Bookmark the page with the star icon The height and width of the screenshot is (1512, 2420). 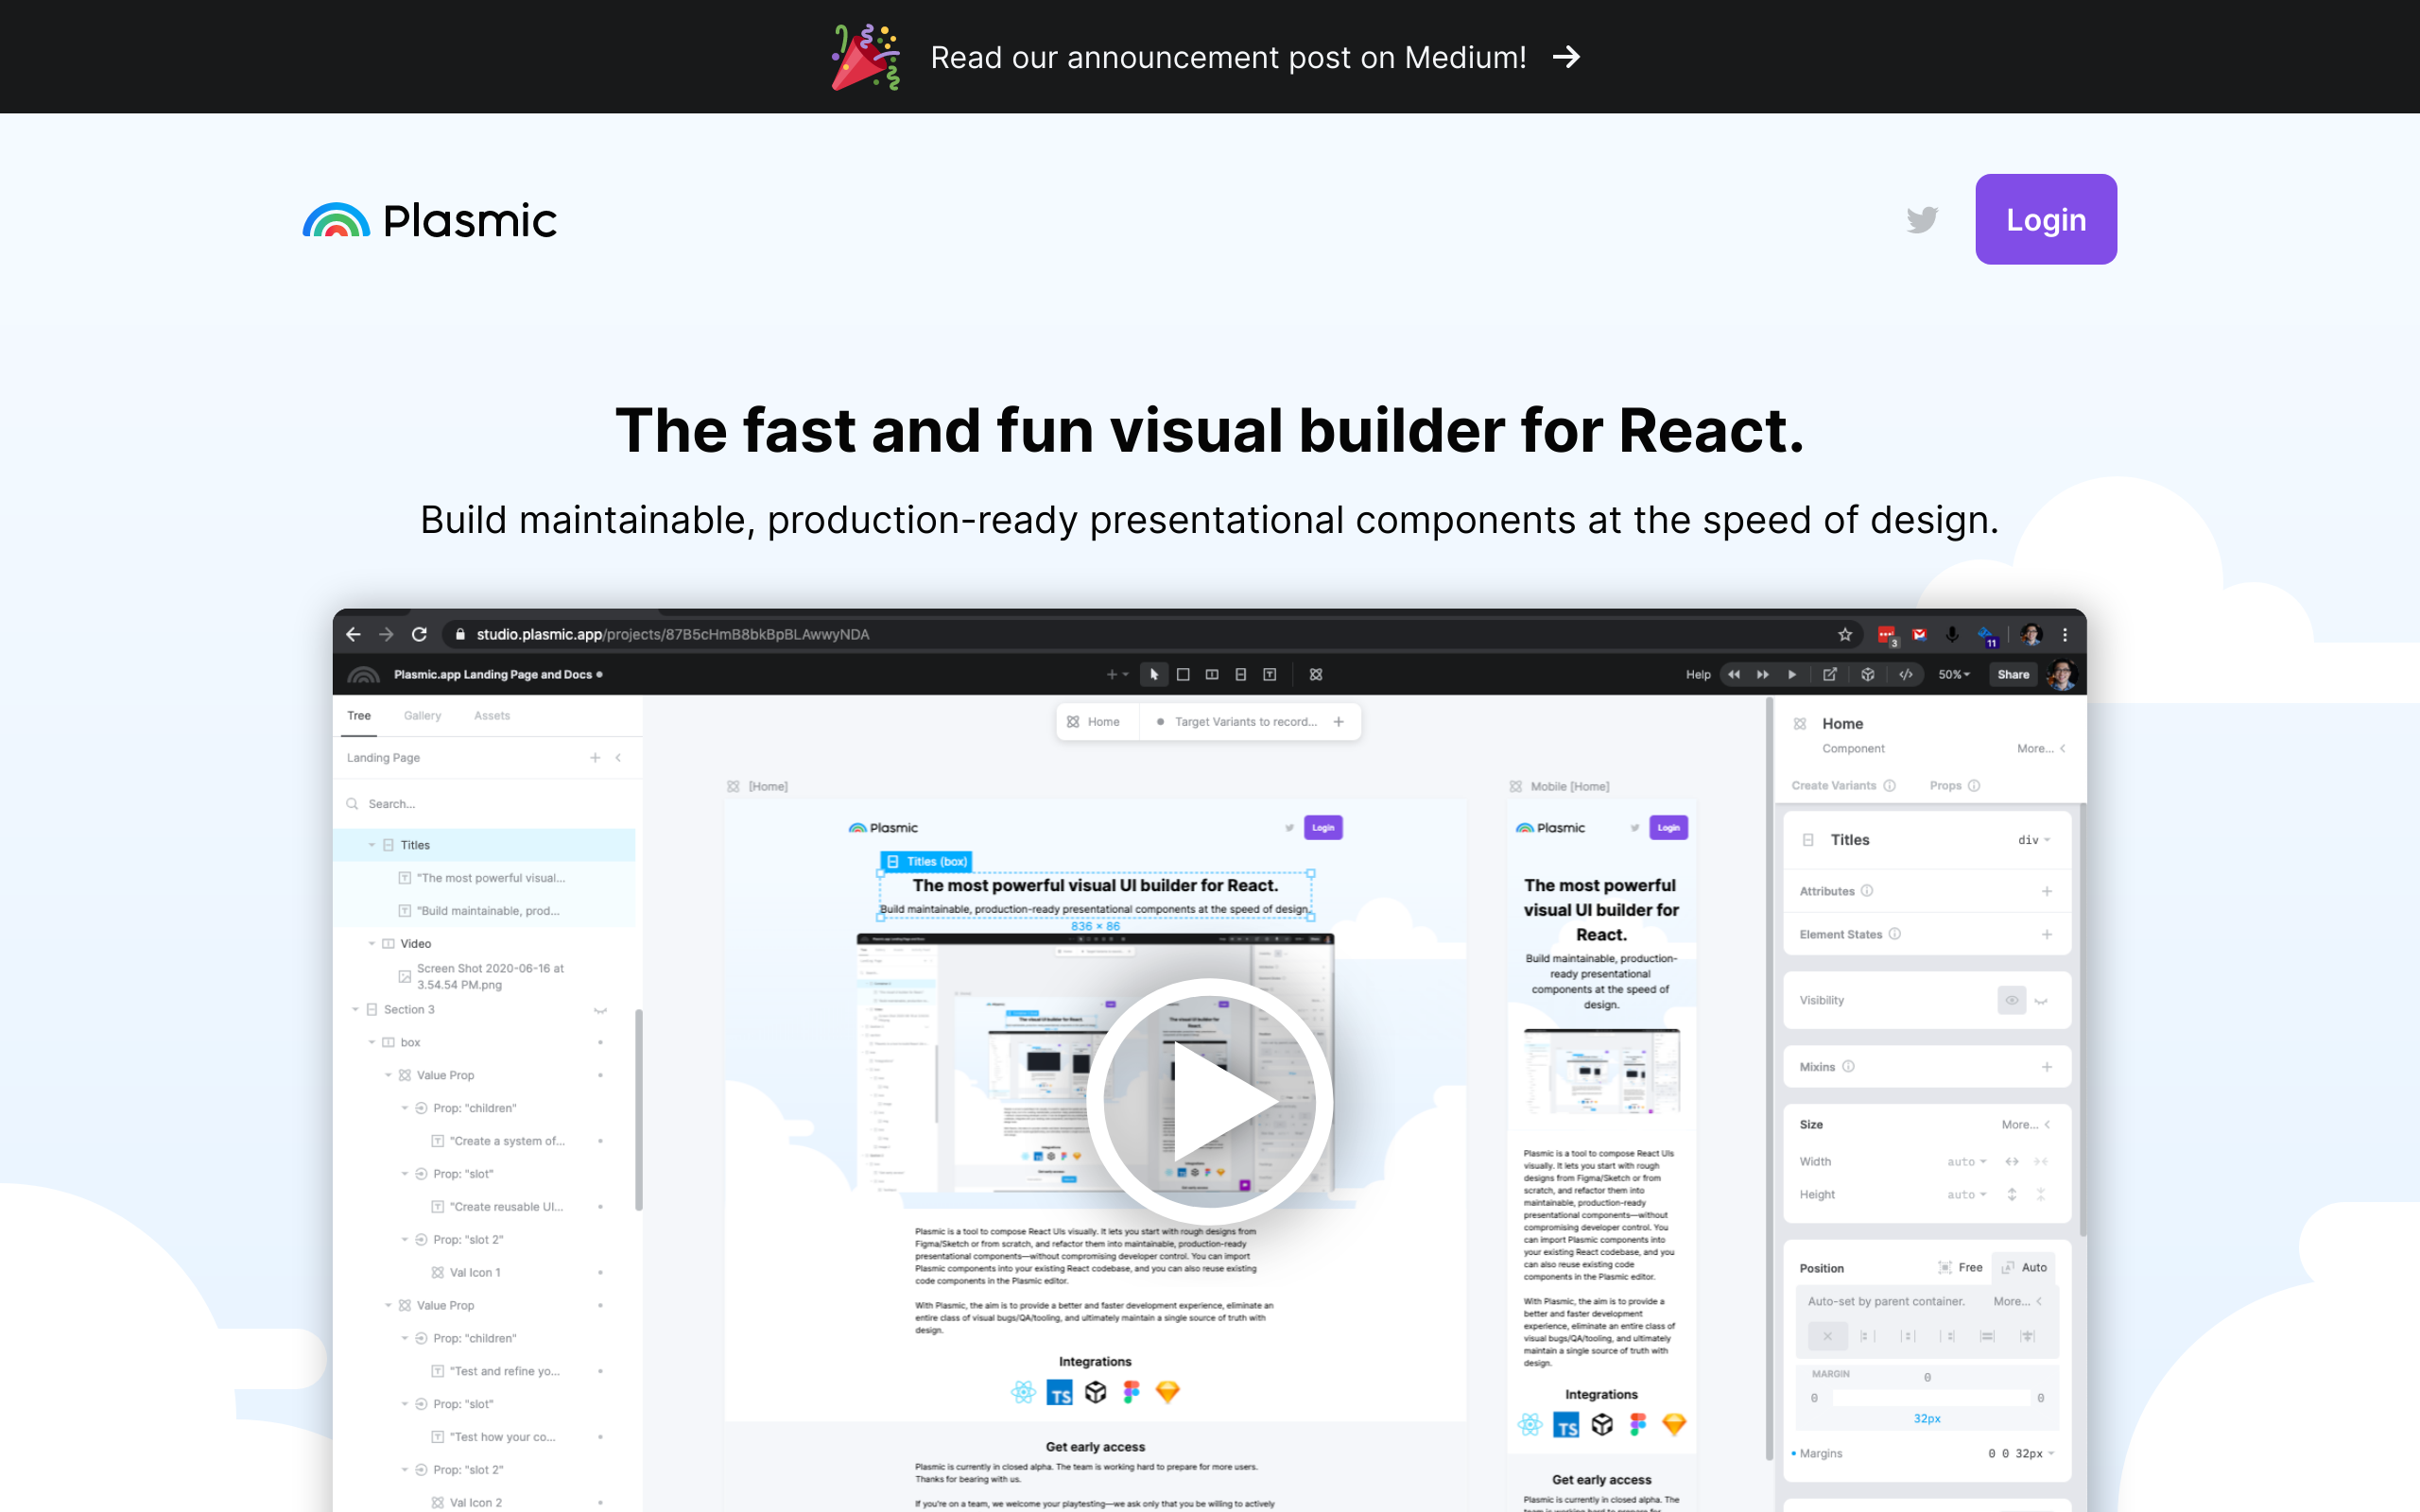(x=1845, y=634)
